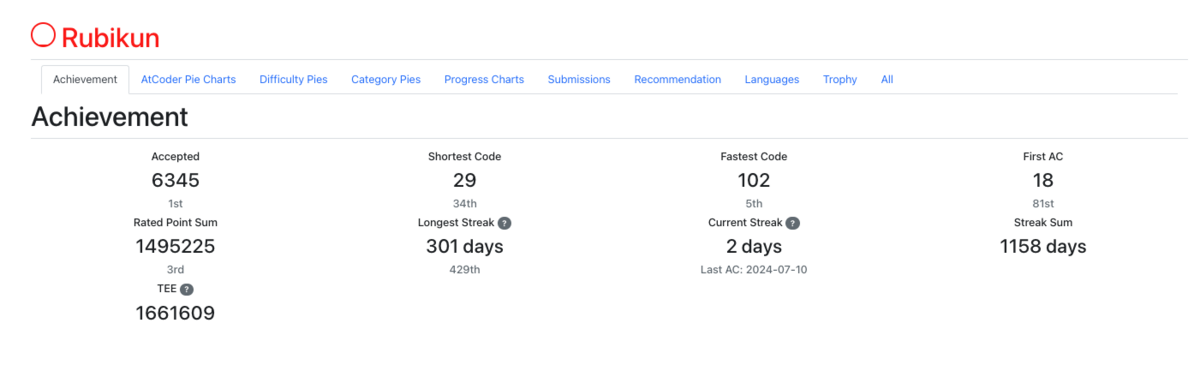Select the Achievement tab

coord(86,80)
